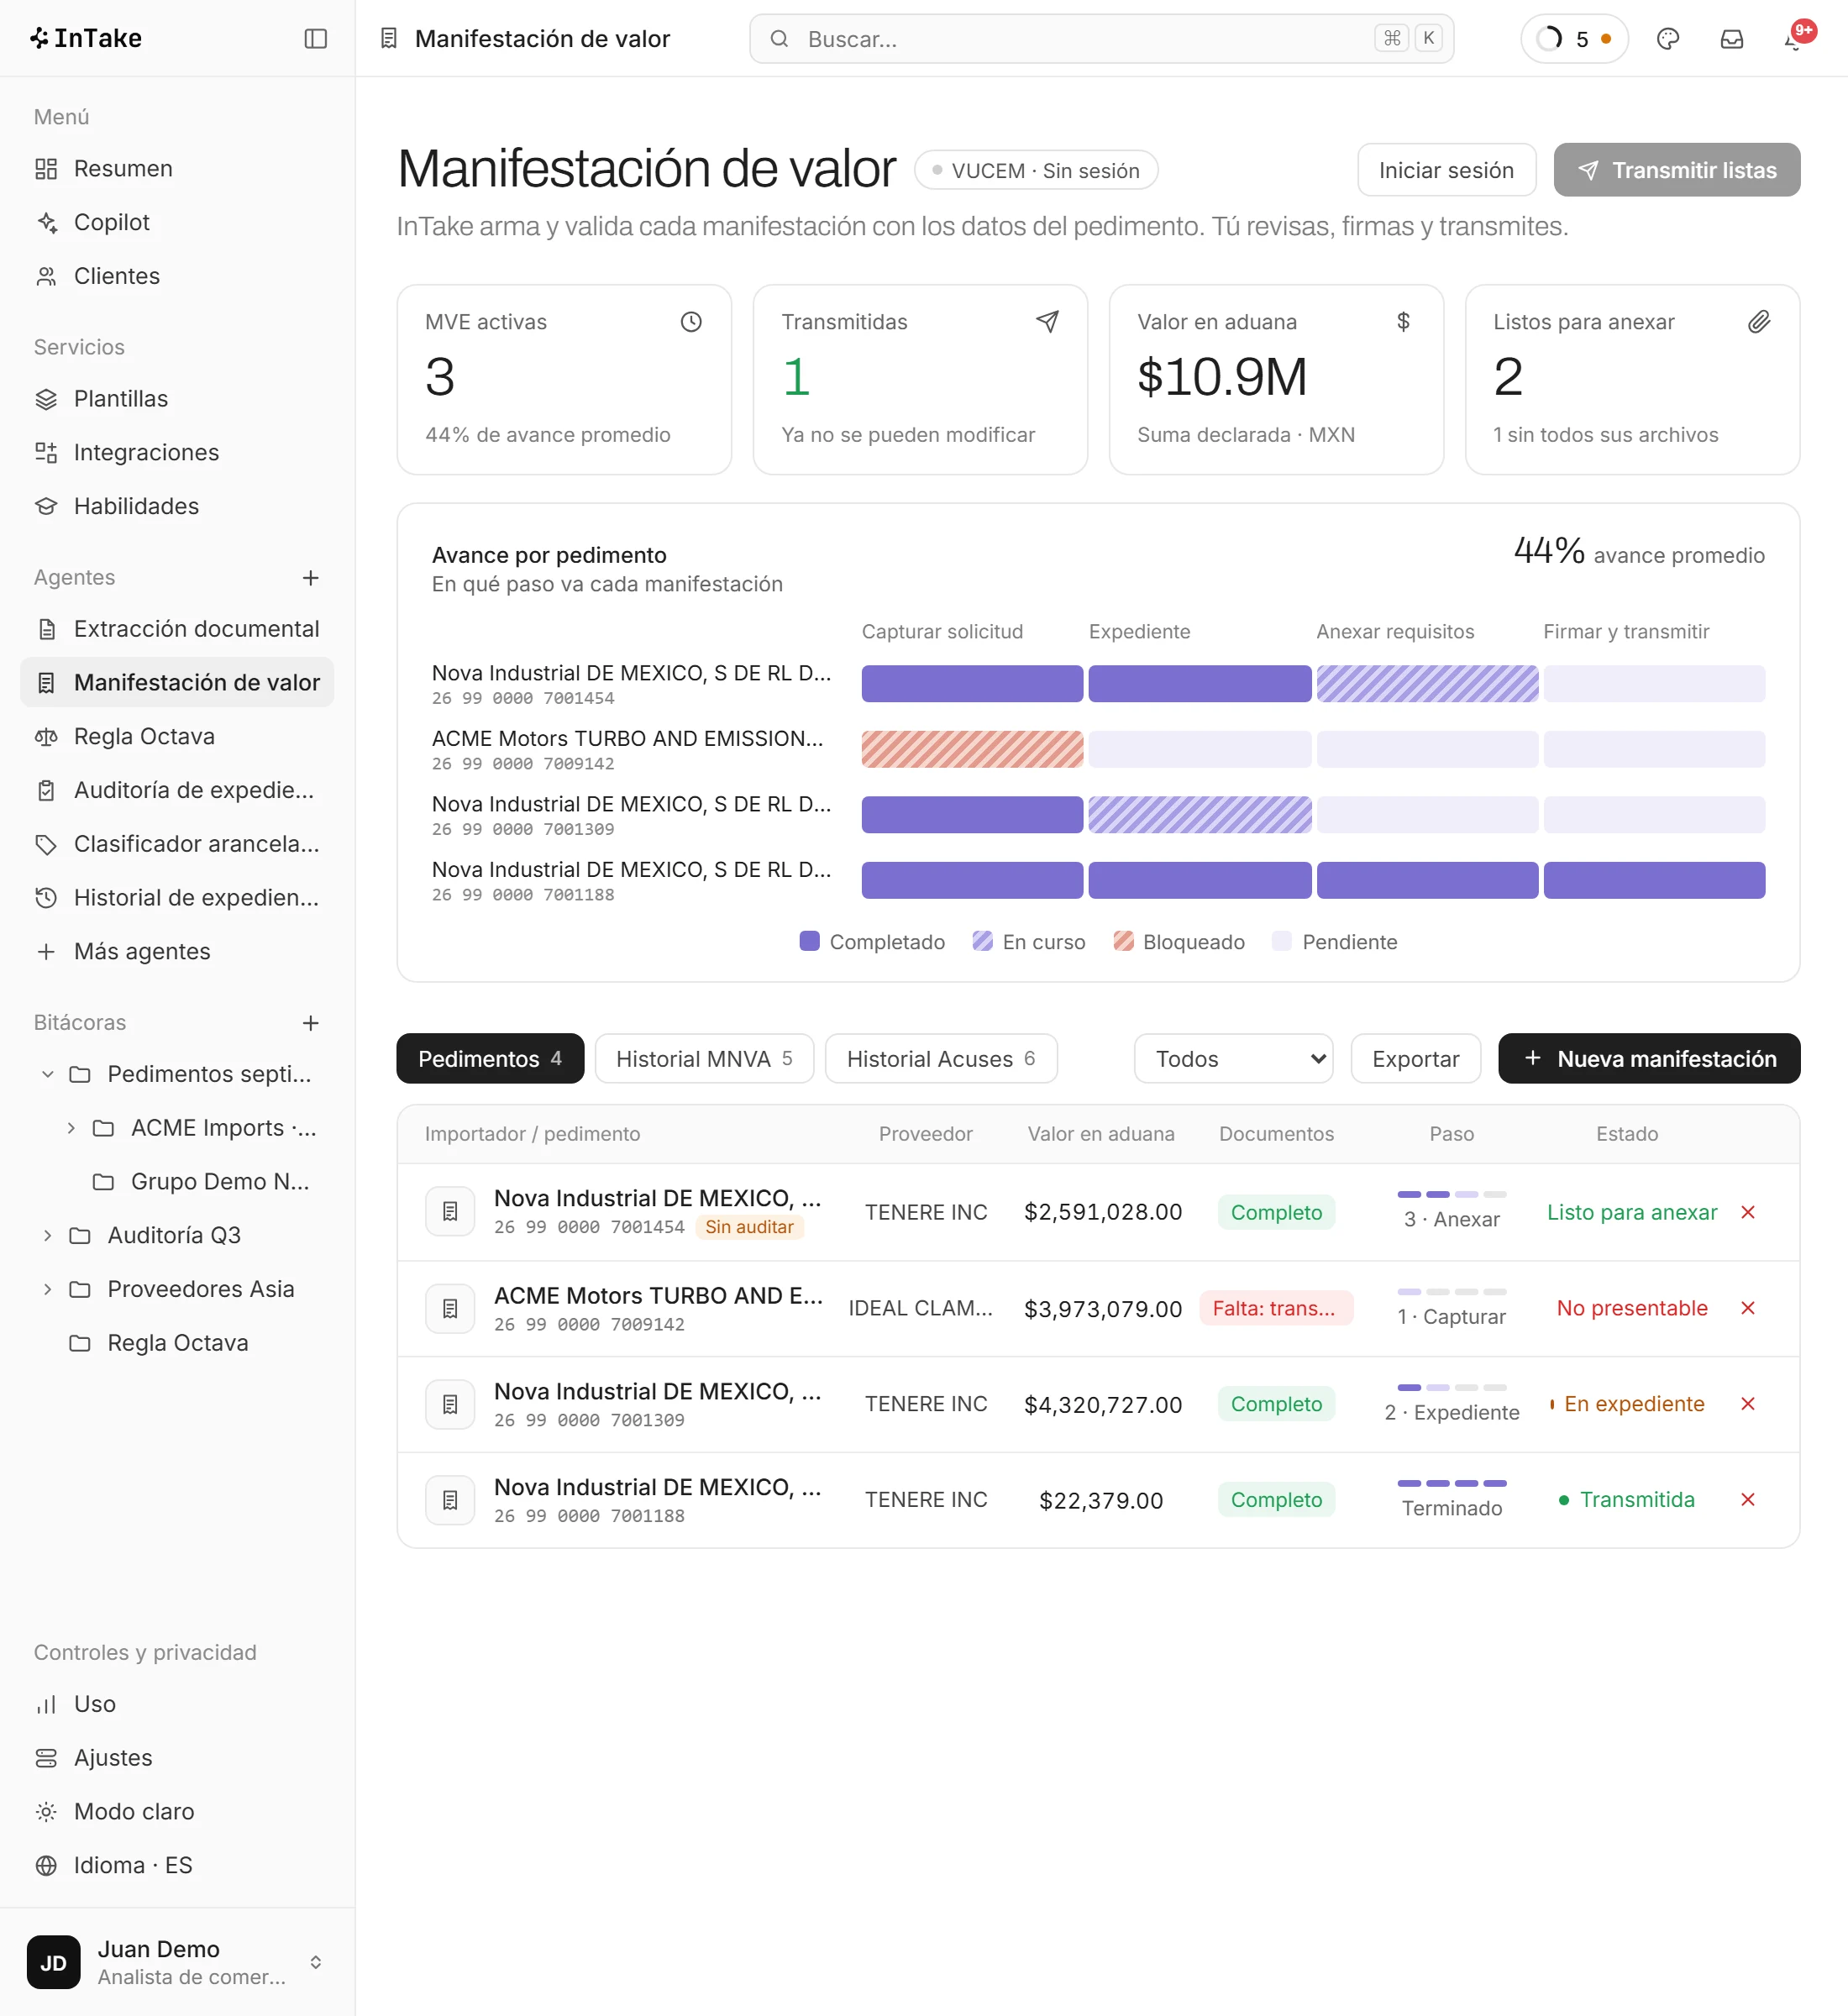Switch Idioma · ES language setting
Image resolution: width=1848 pixels, height=2016 pixels.
pos(177,1865)
